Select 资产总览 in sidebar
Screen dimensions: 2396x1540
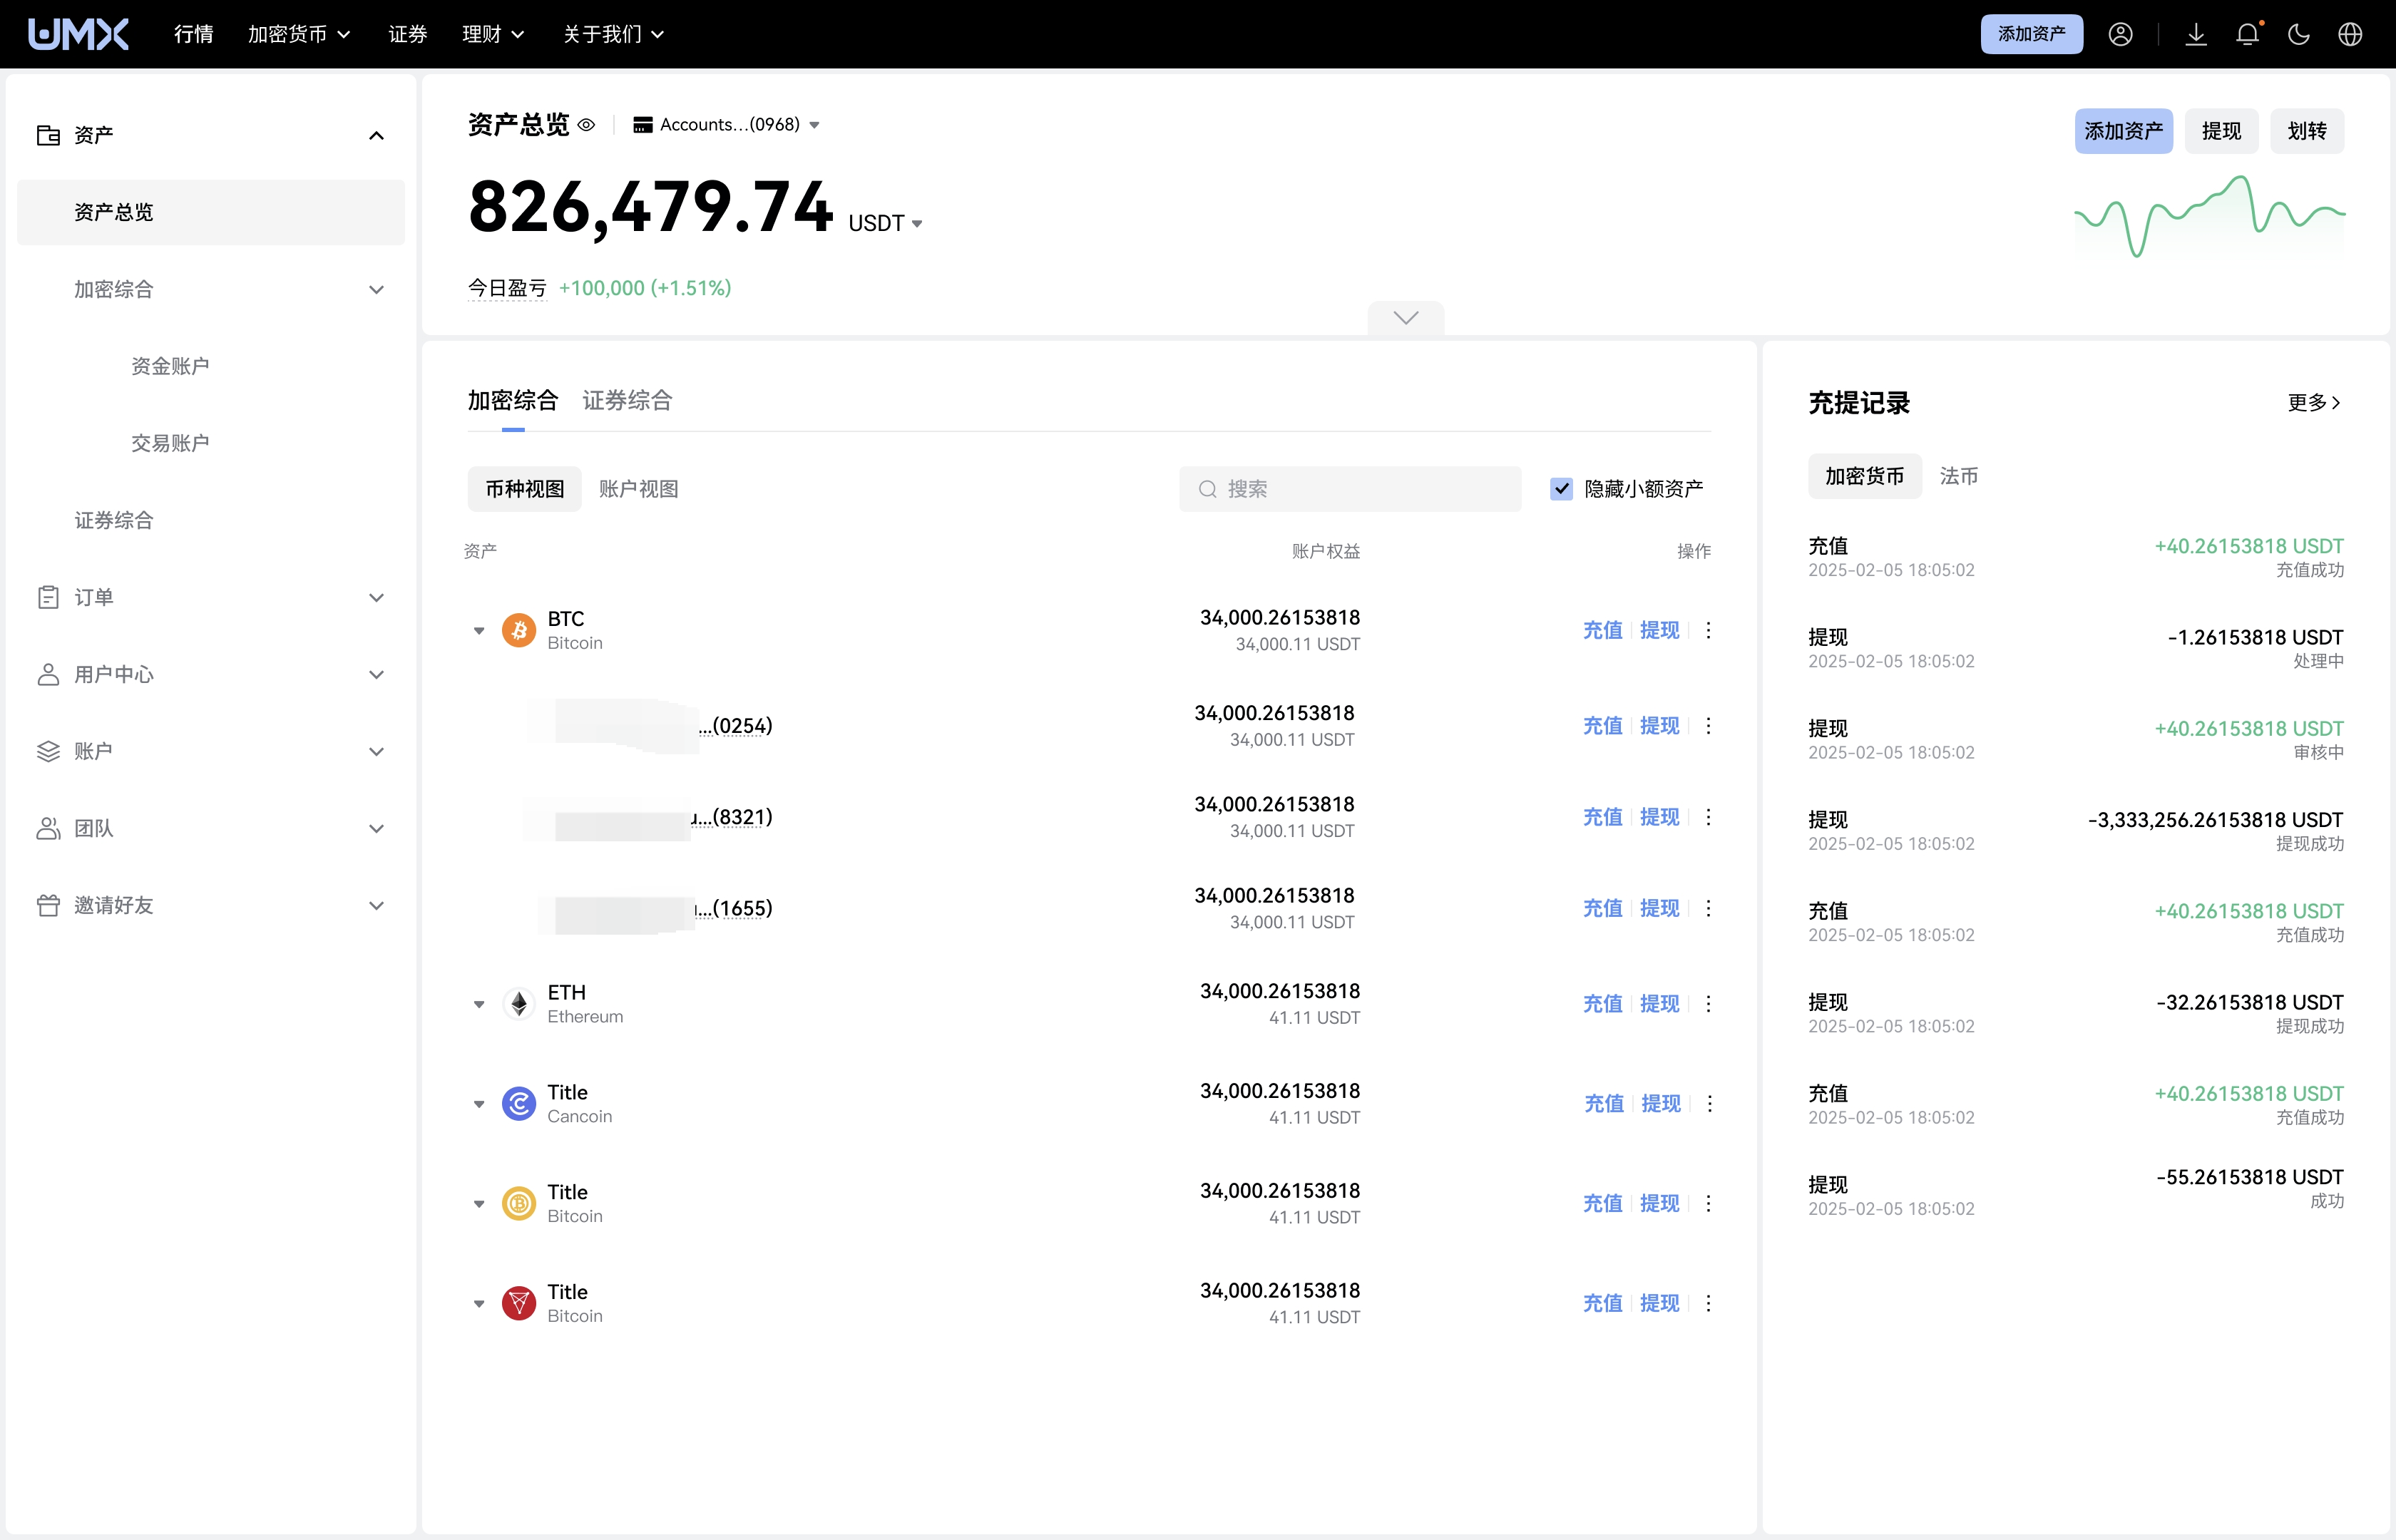click(x=211, y=212)
